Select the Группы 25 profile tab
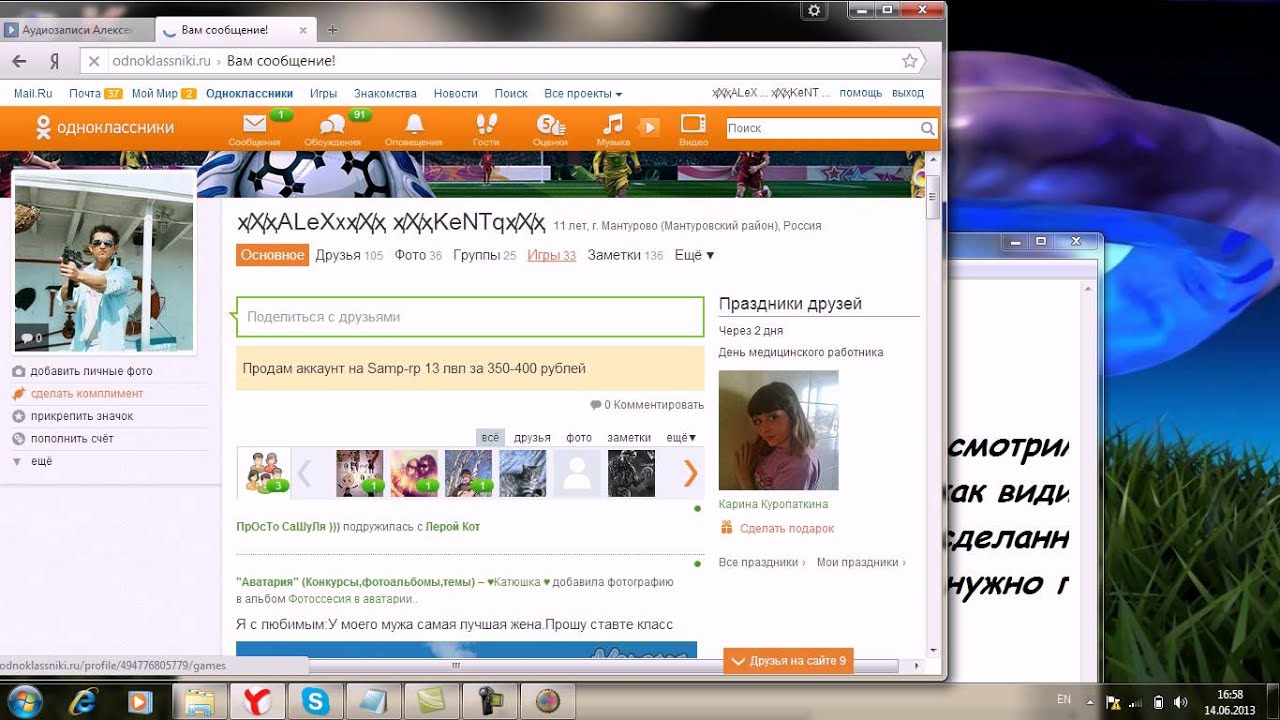1280x720 pixels. (485, 255)
